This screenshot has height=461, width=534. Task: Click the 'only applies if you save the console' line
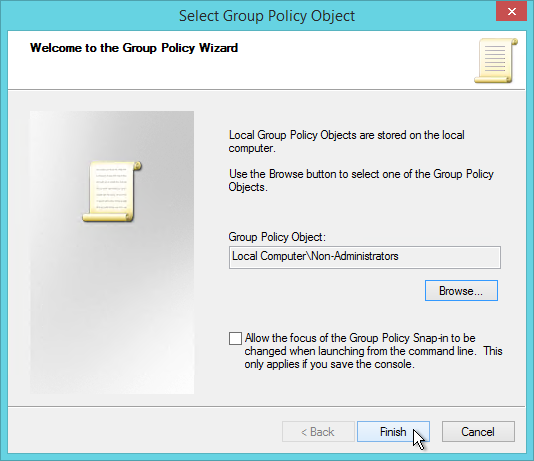pyautogui.click(x=329, y=364)
